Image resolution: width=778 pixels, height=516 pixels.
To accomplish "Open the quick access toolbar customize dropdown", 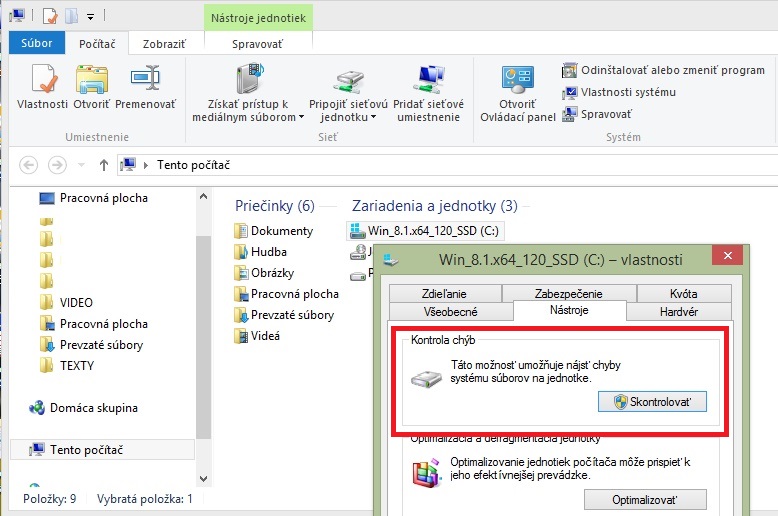I will pyautogui.click(x=90, y=17).
